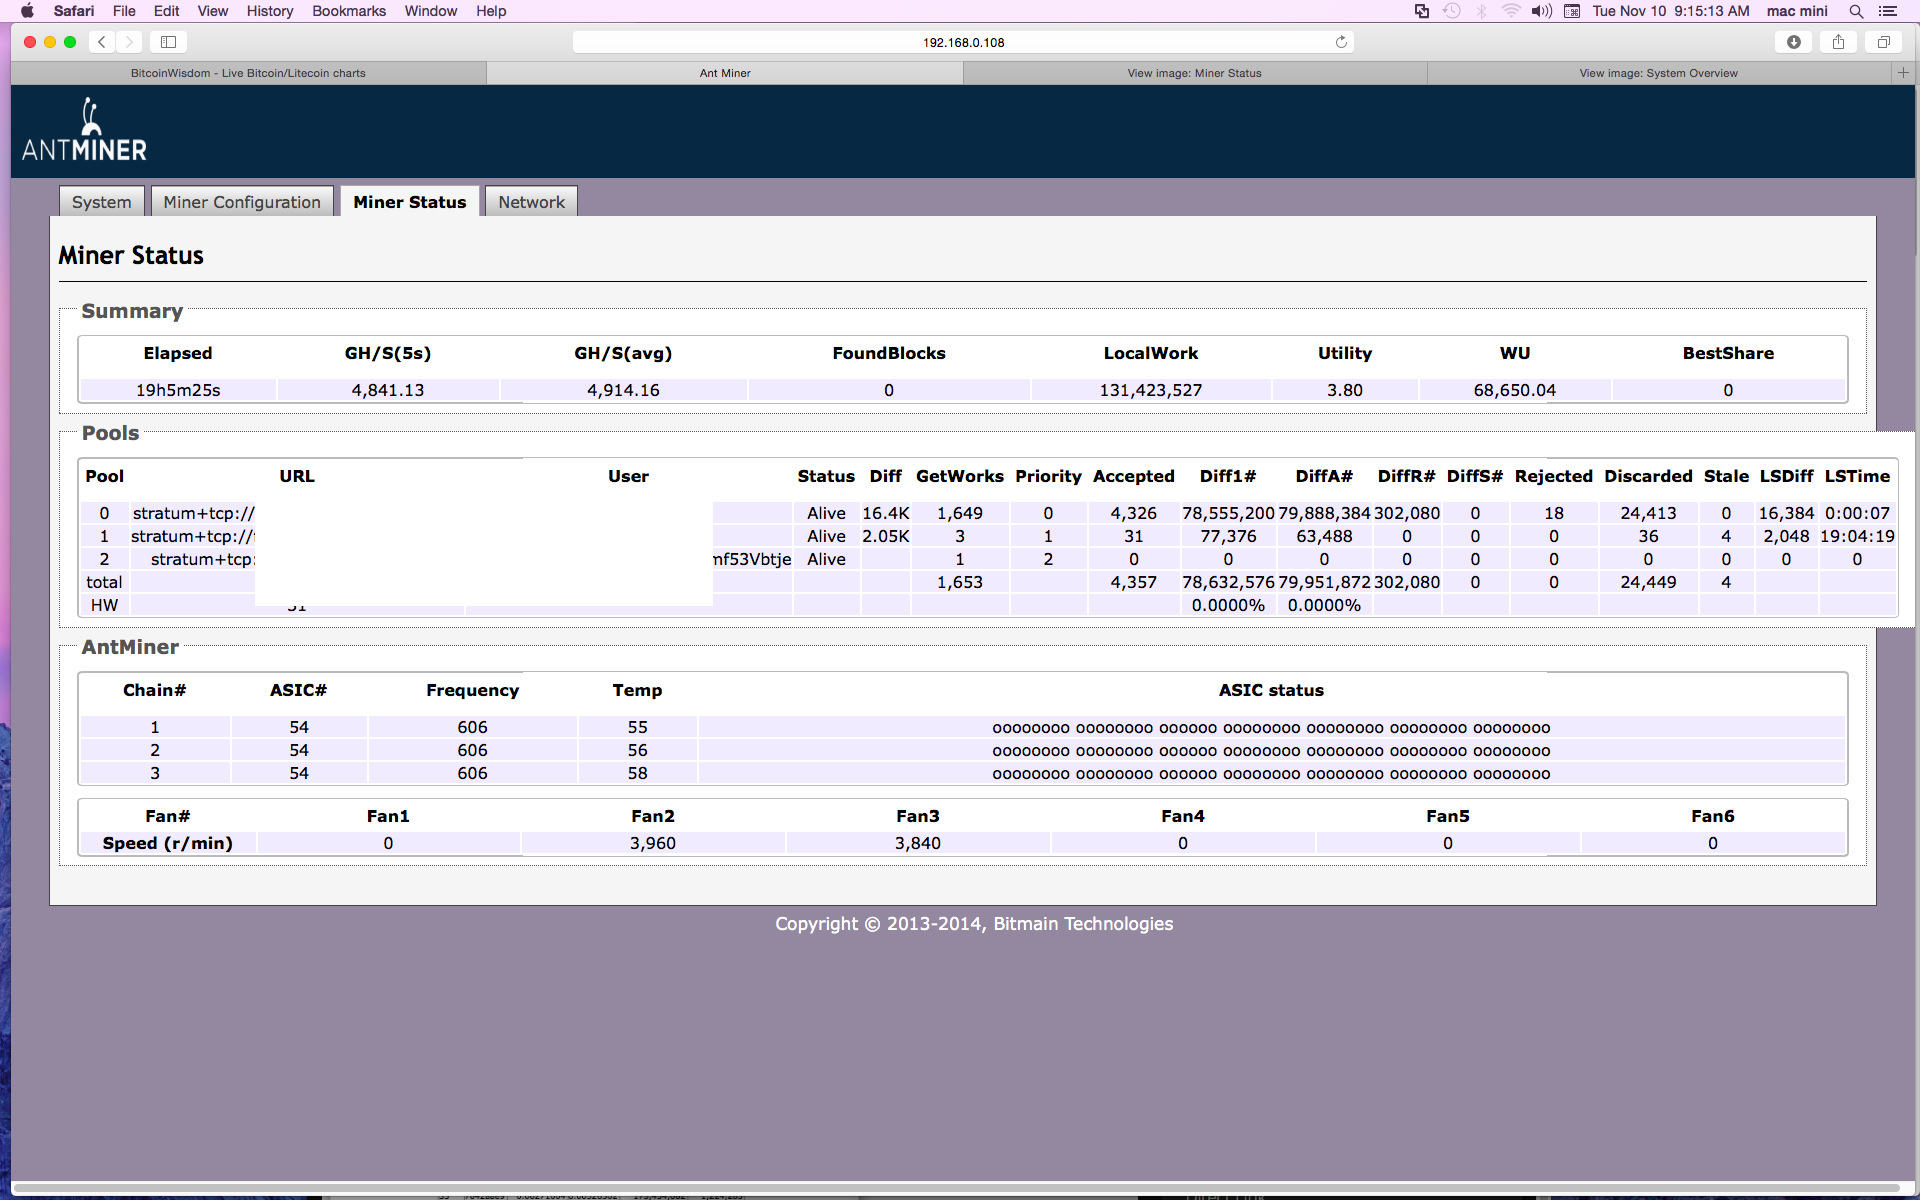
Task: Click the Safari forward arrow button
Action: (x=129, y=42)
